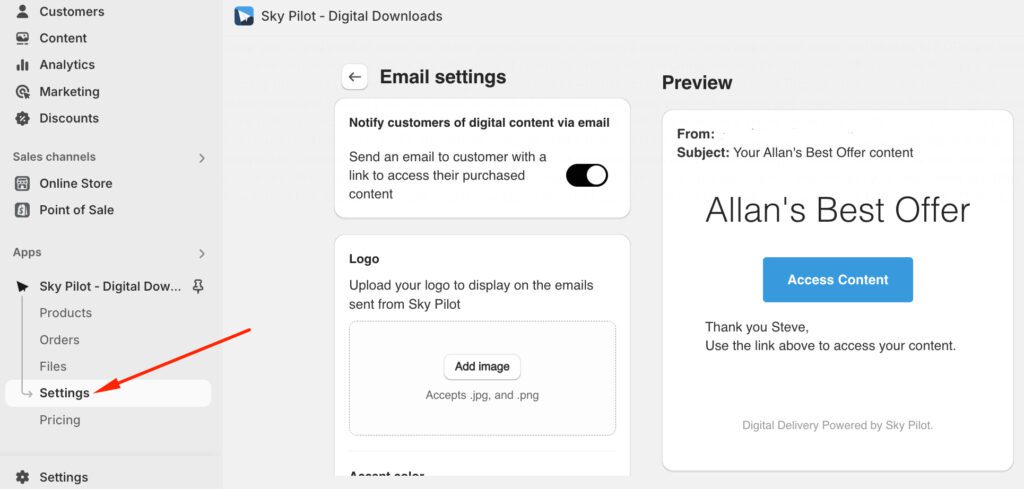
Task: Expand the Sales channels chevron
Action: [201, 157]
